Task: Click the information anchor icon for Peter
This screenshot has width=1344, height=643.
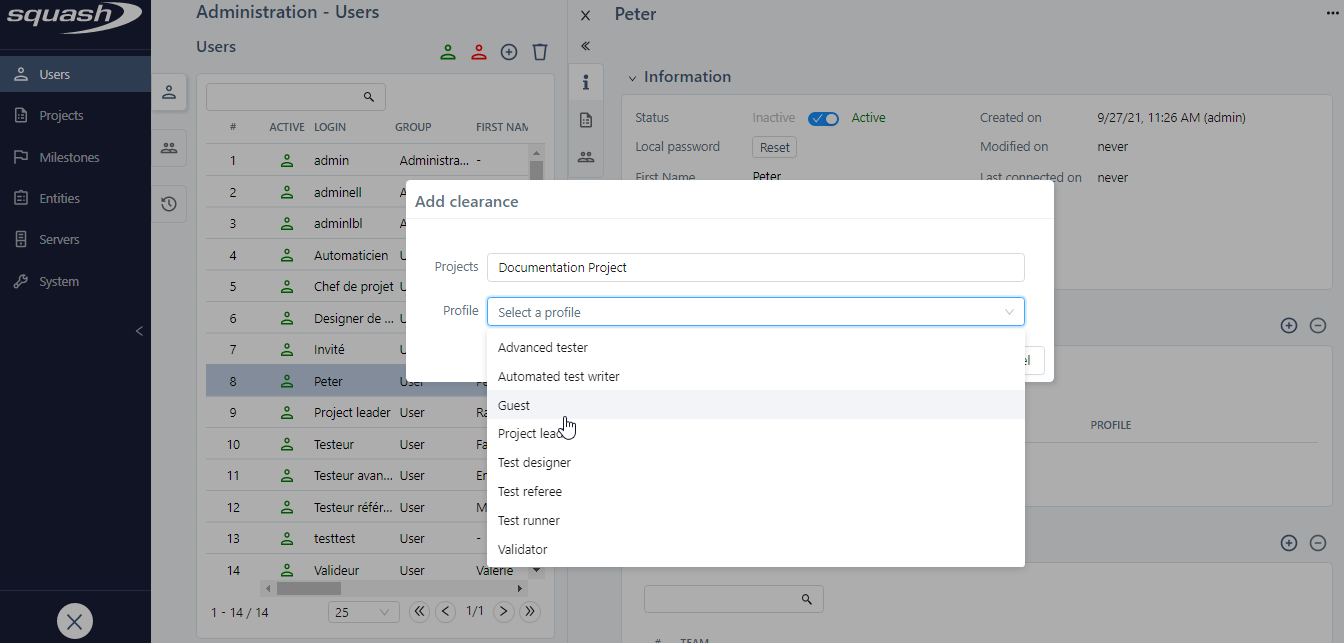Action: (586, 82)
